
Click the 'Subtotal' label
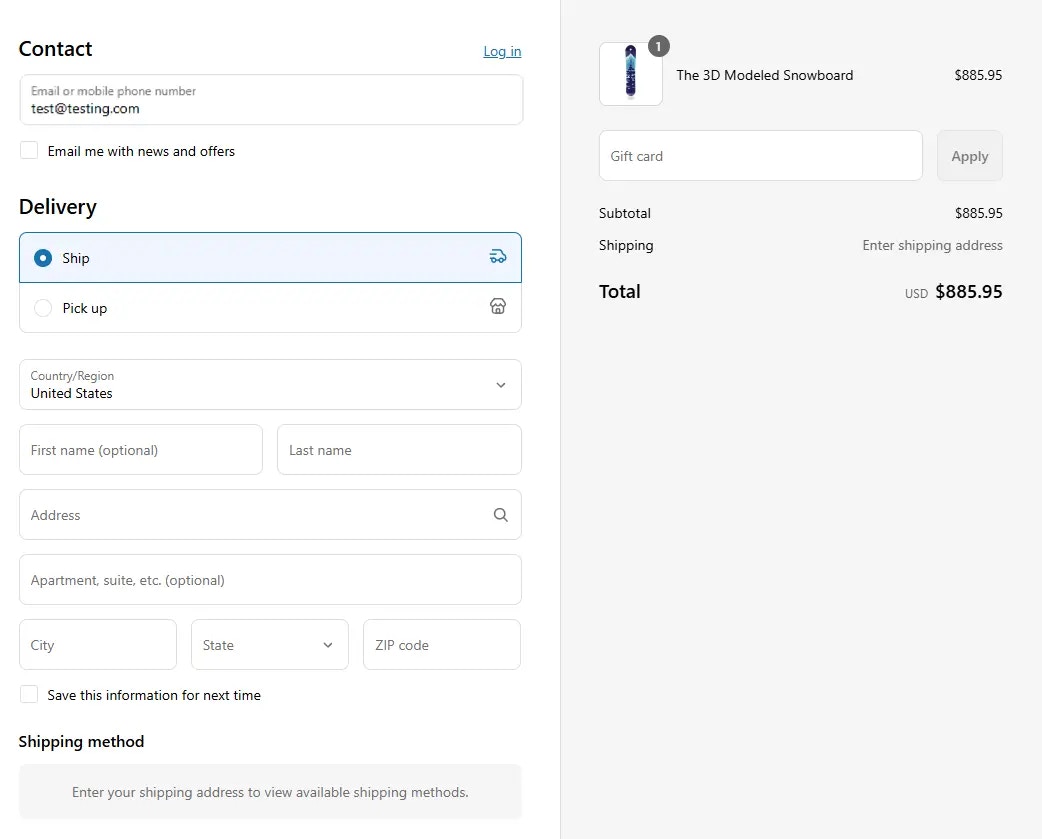click(625, 213)
